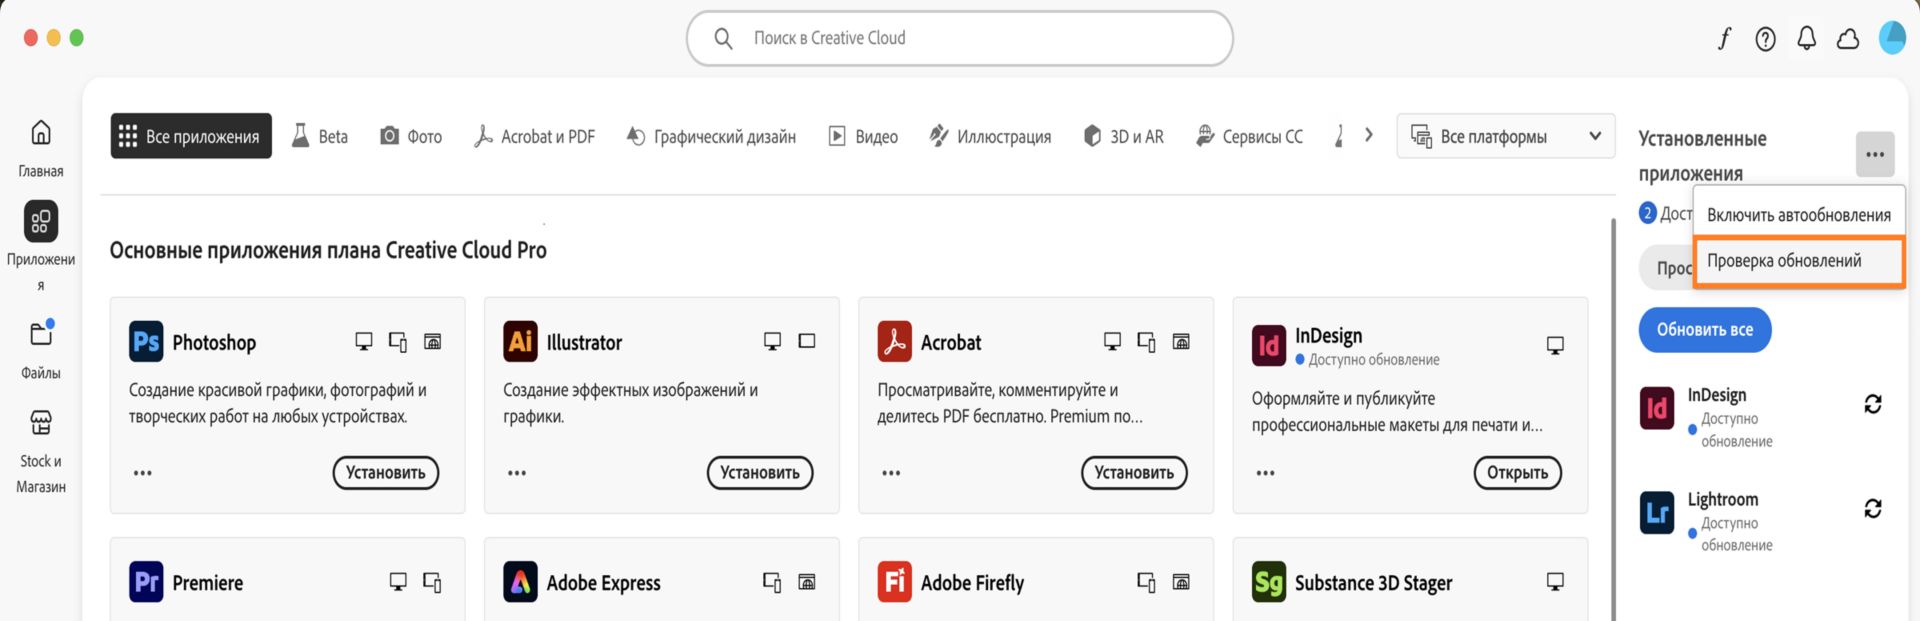Open more options for Illustrator card
This screenshot has height=621, width=1920.
click(x=517, y=473)
